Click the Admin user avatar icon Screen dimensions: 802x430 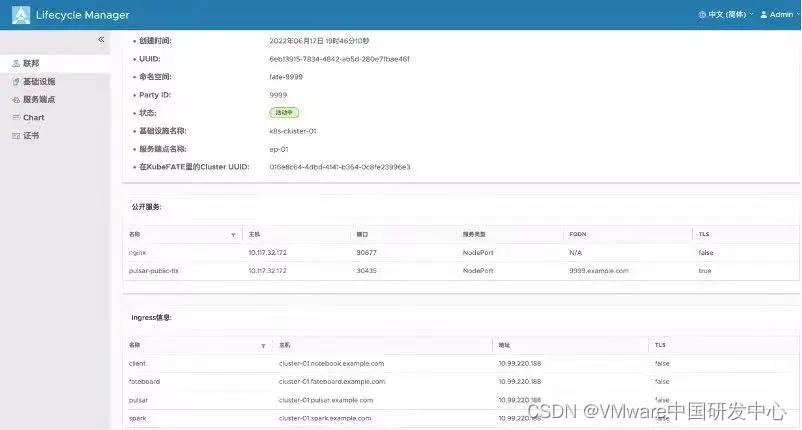[x=764, y=14]
